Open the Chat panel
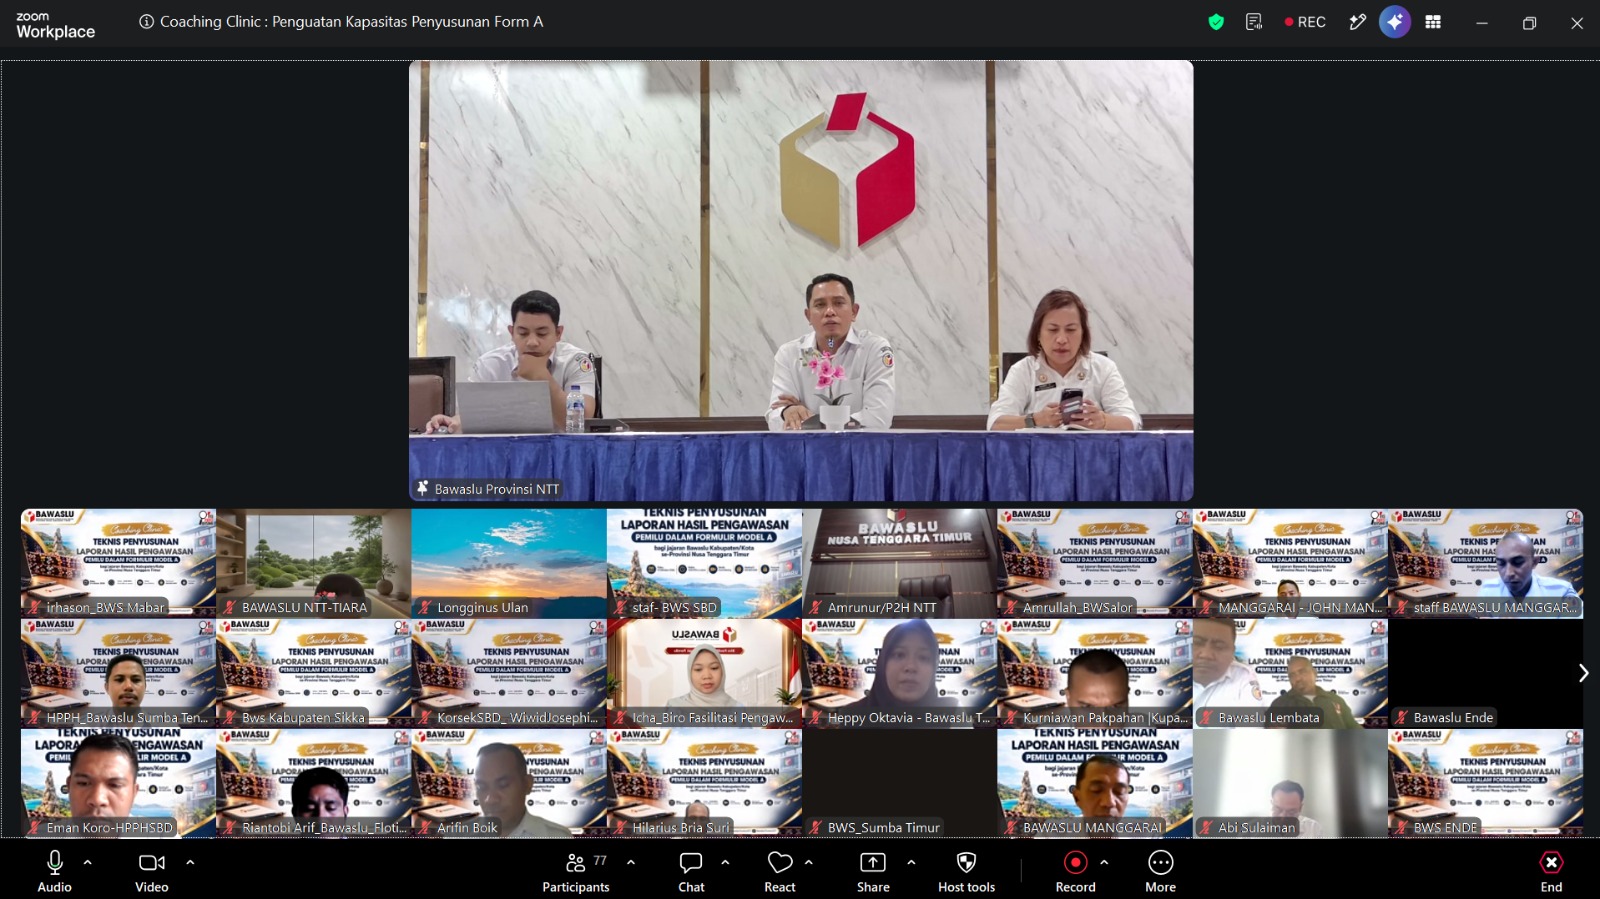The width and height of the screenshot is (1600, 899). coord(691,870)
